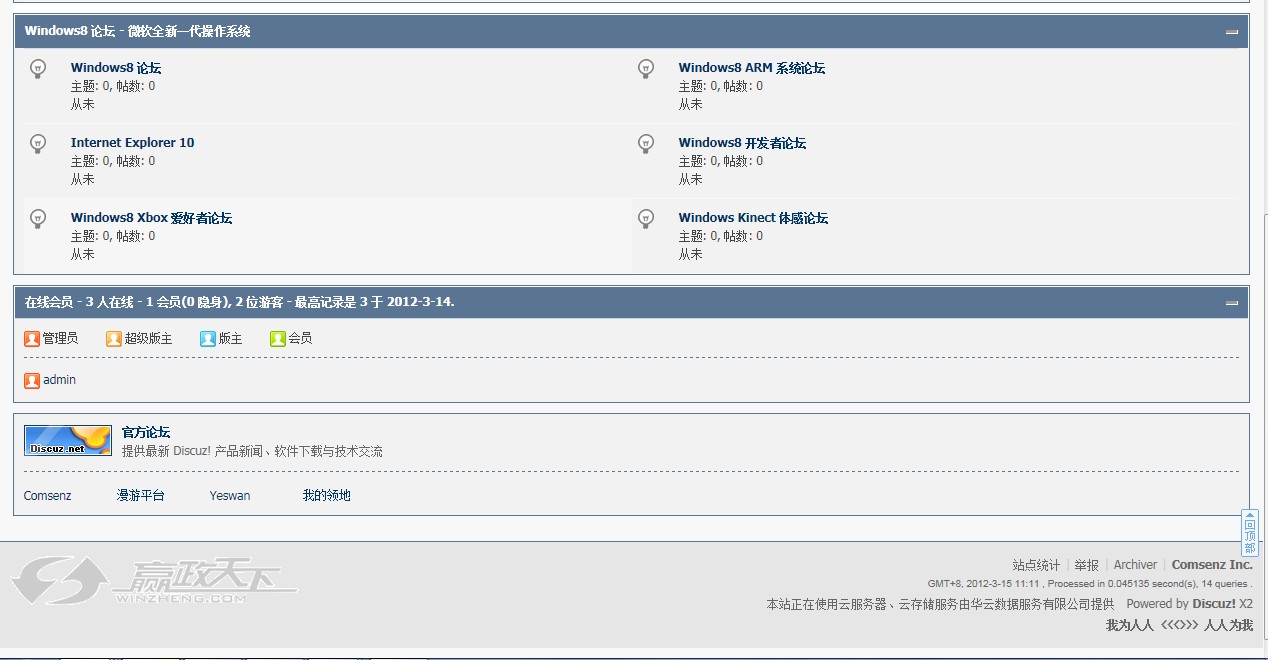Open the Windows8 论坛 board

coord(116,68)
